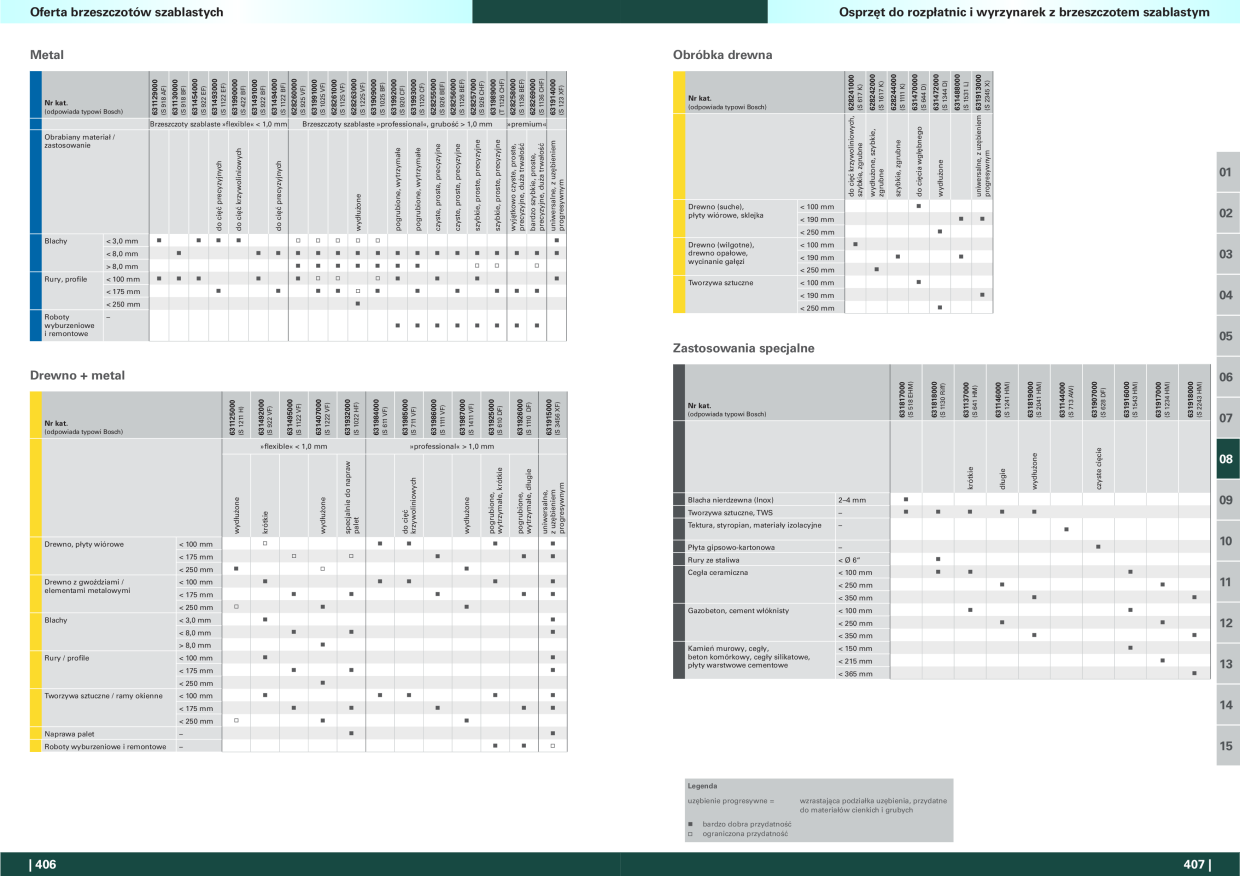Click the 'Tworzywa sztuczne, TWS' row label
The height and width of the screenshot is (876, 1240).
730,511
